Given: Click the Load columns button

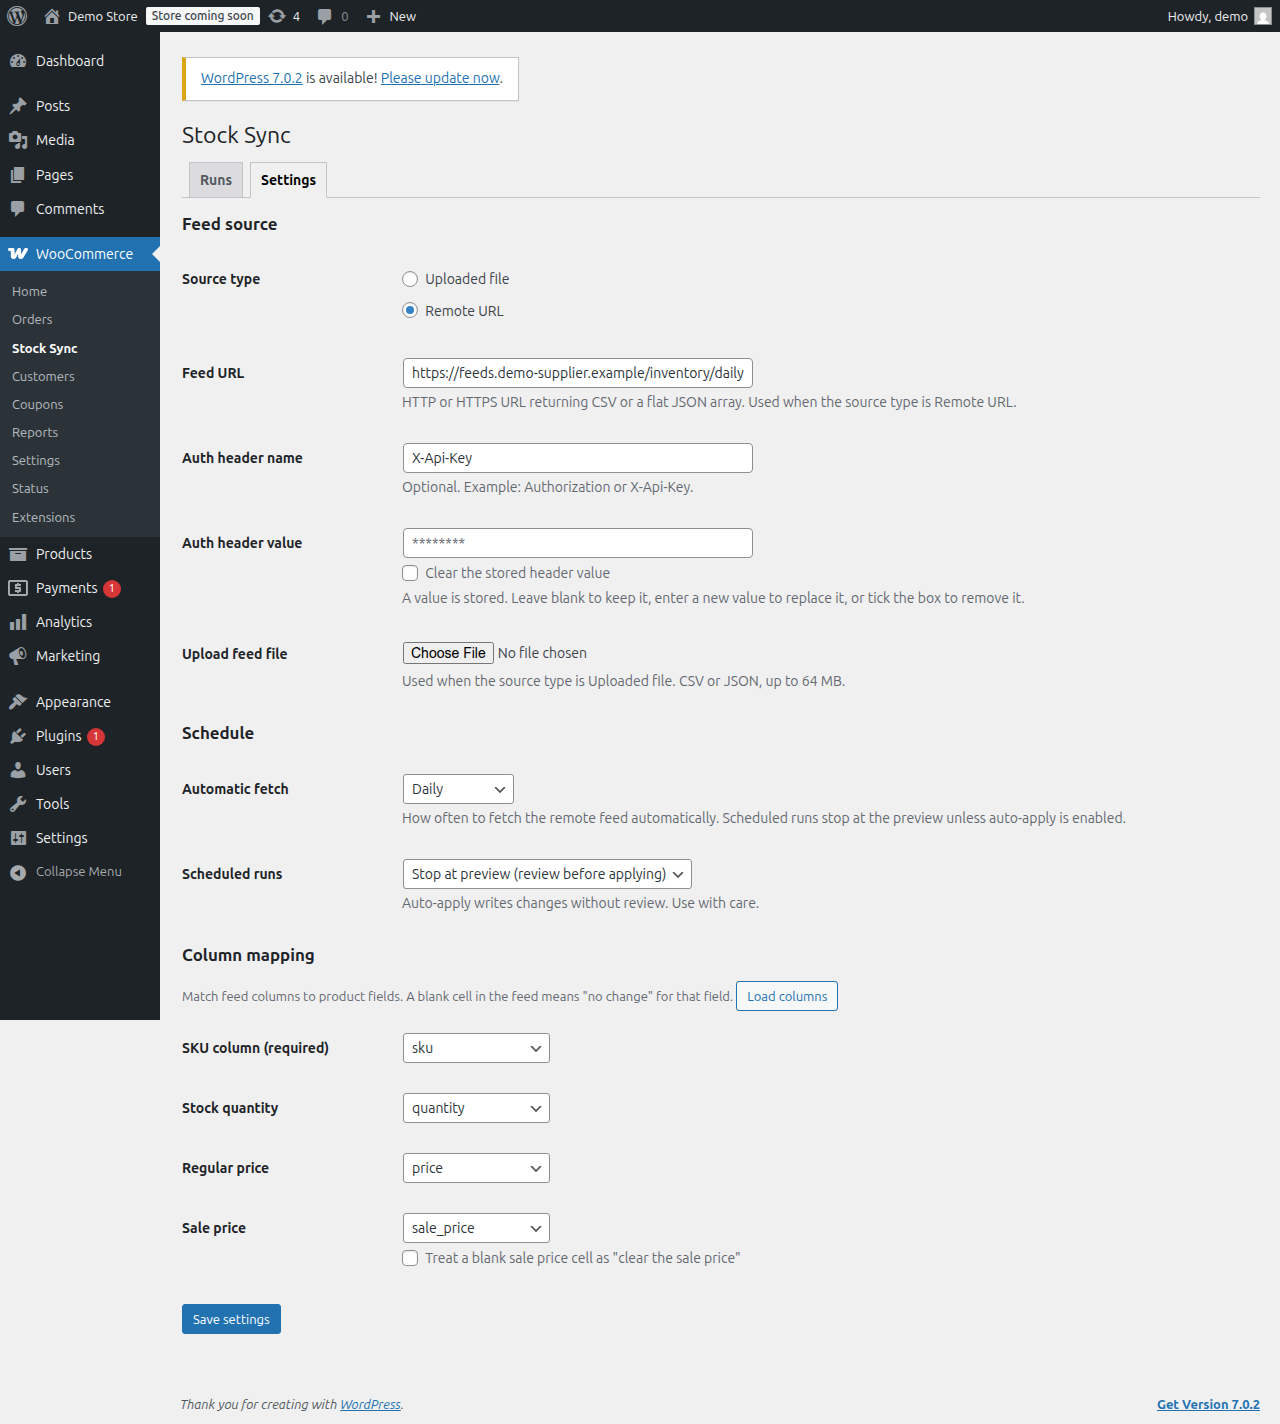Looking at the screenshot, I should (x=787, y=996).
